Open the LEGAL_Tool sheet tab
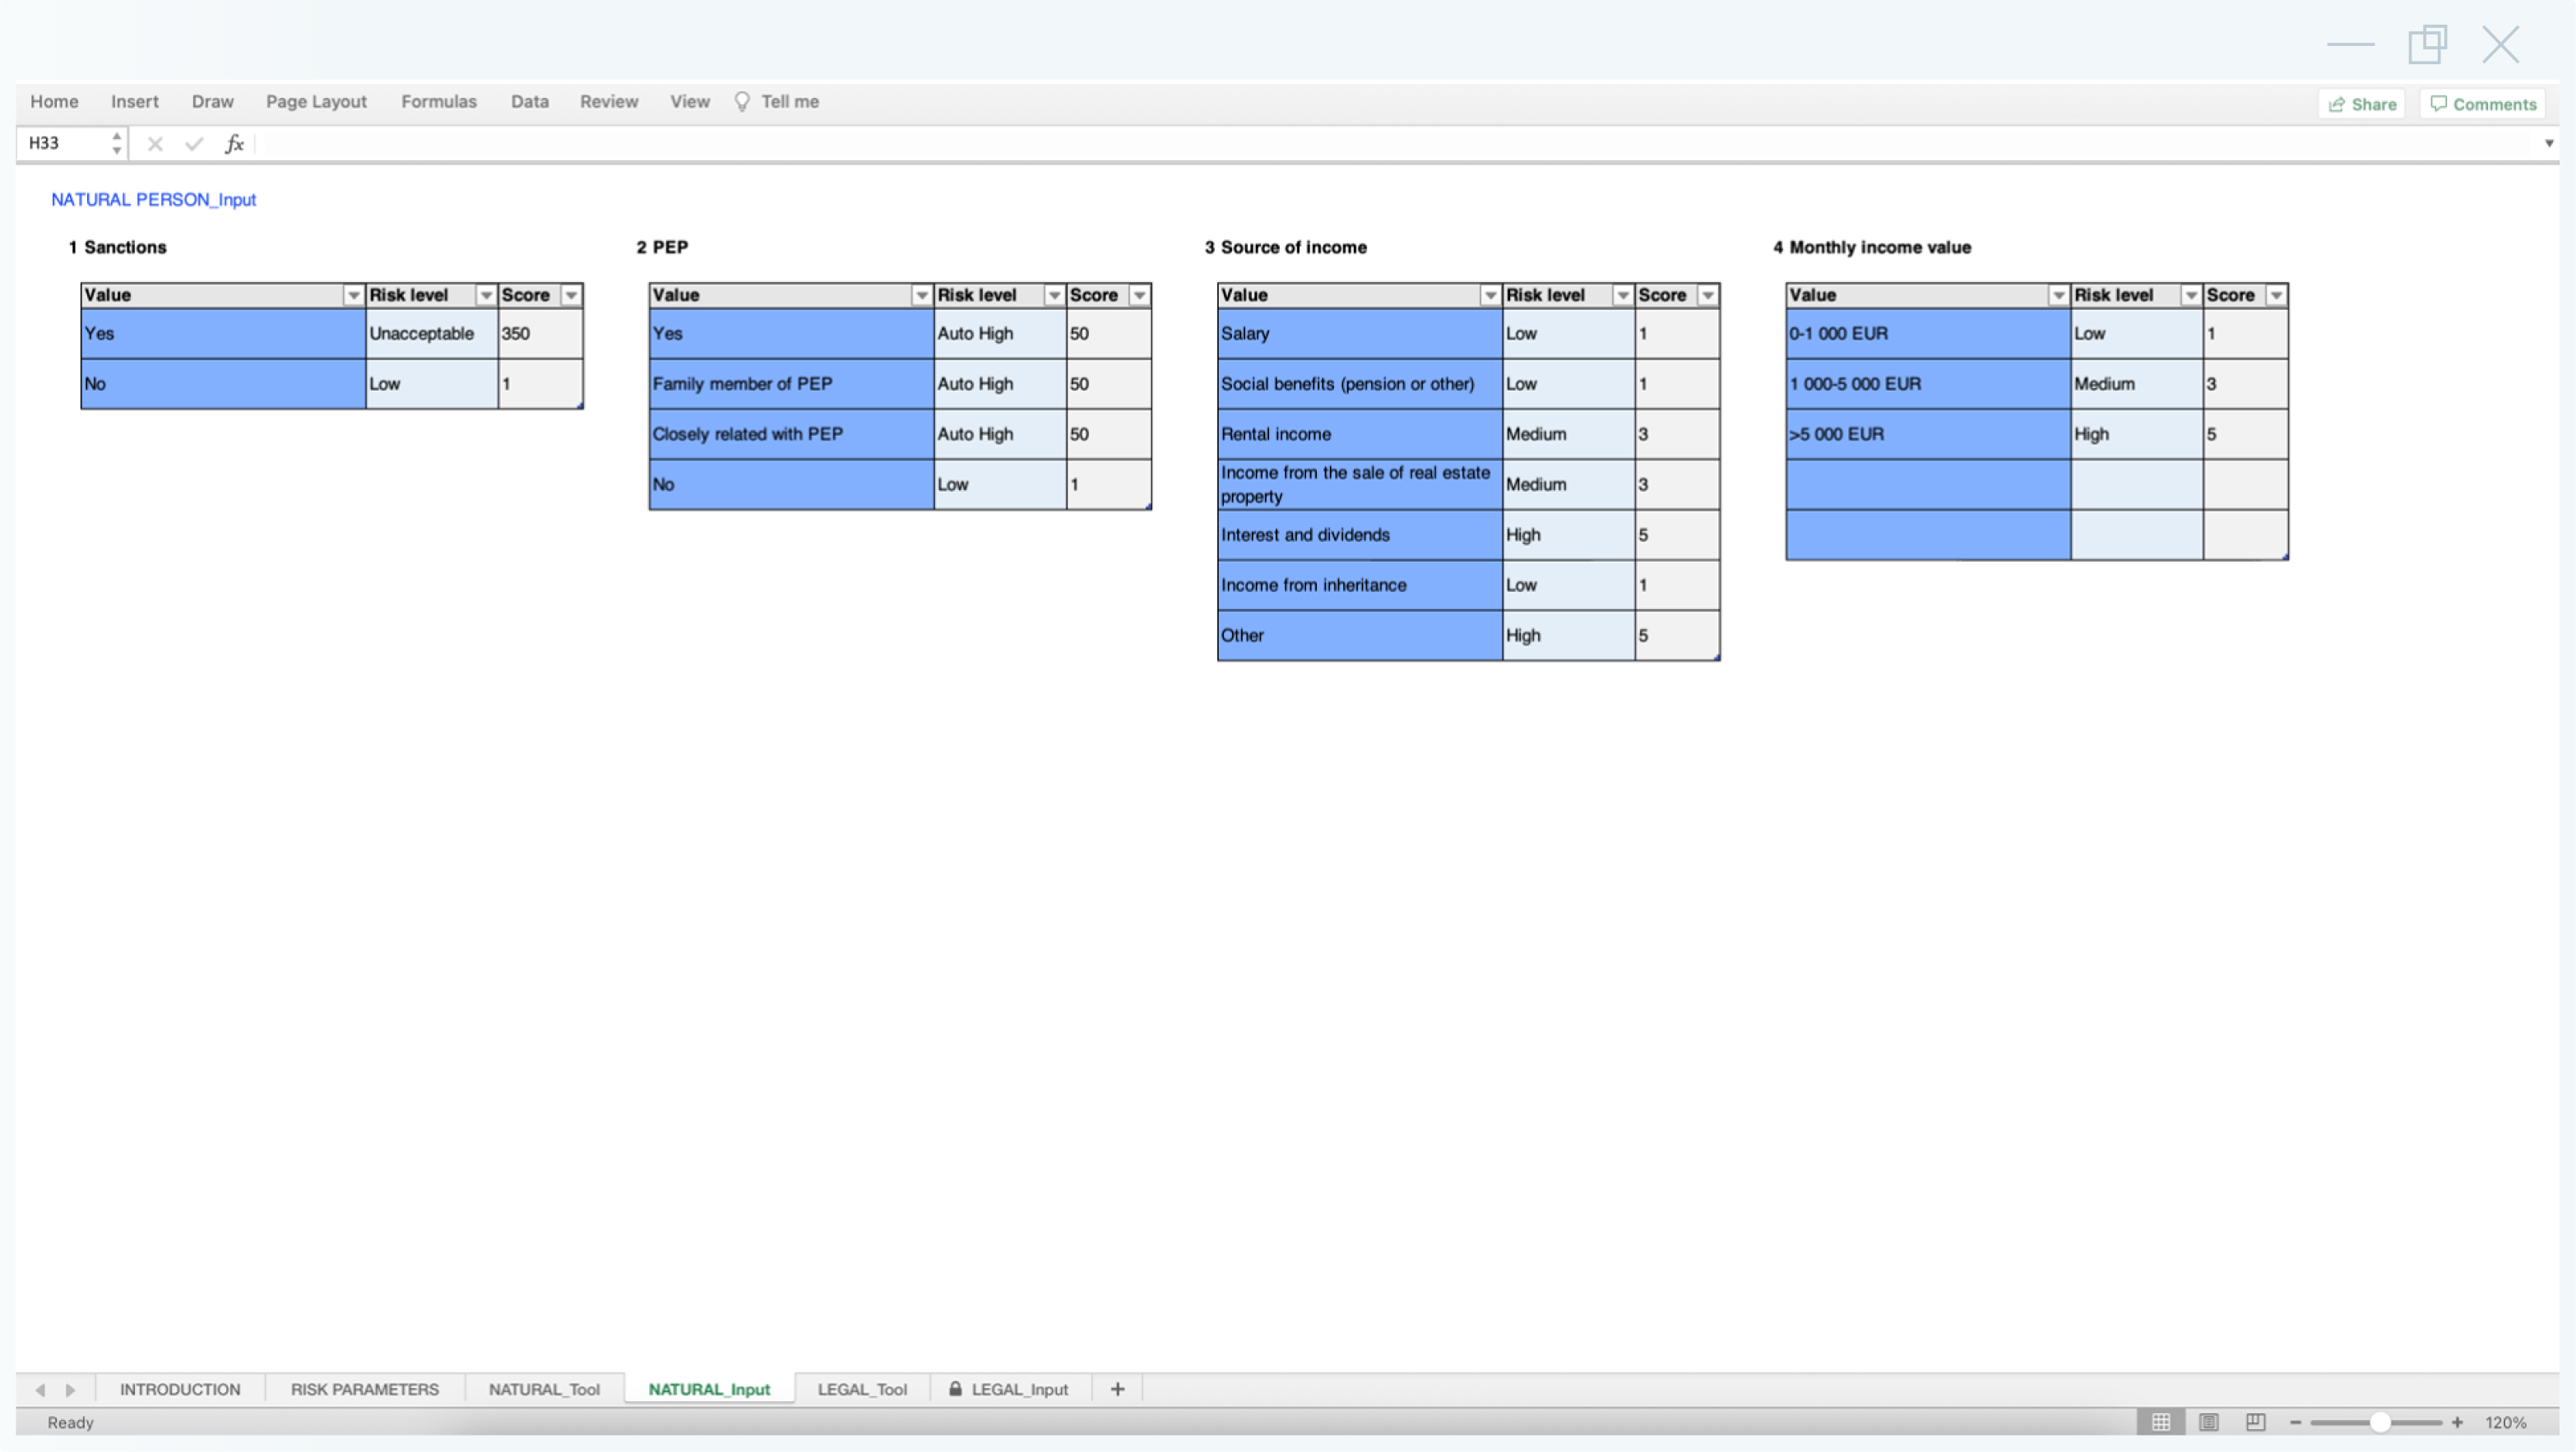 [862, 1389]
